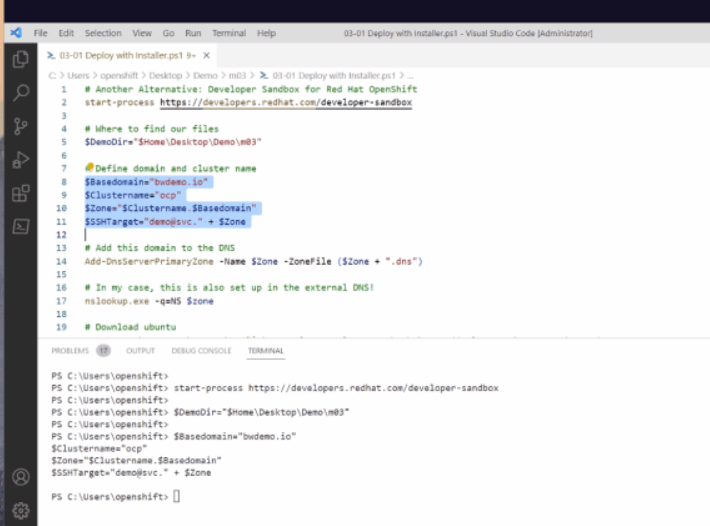This screenshot has height=526, width=710.
Task: Click the $Zone line in terminal output
Action: 136,460
